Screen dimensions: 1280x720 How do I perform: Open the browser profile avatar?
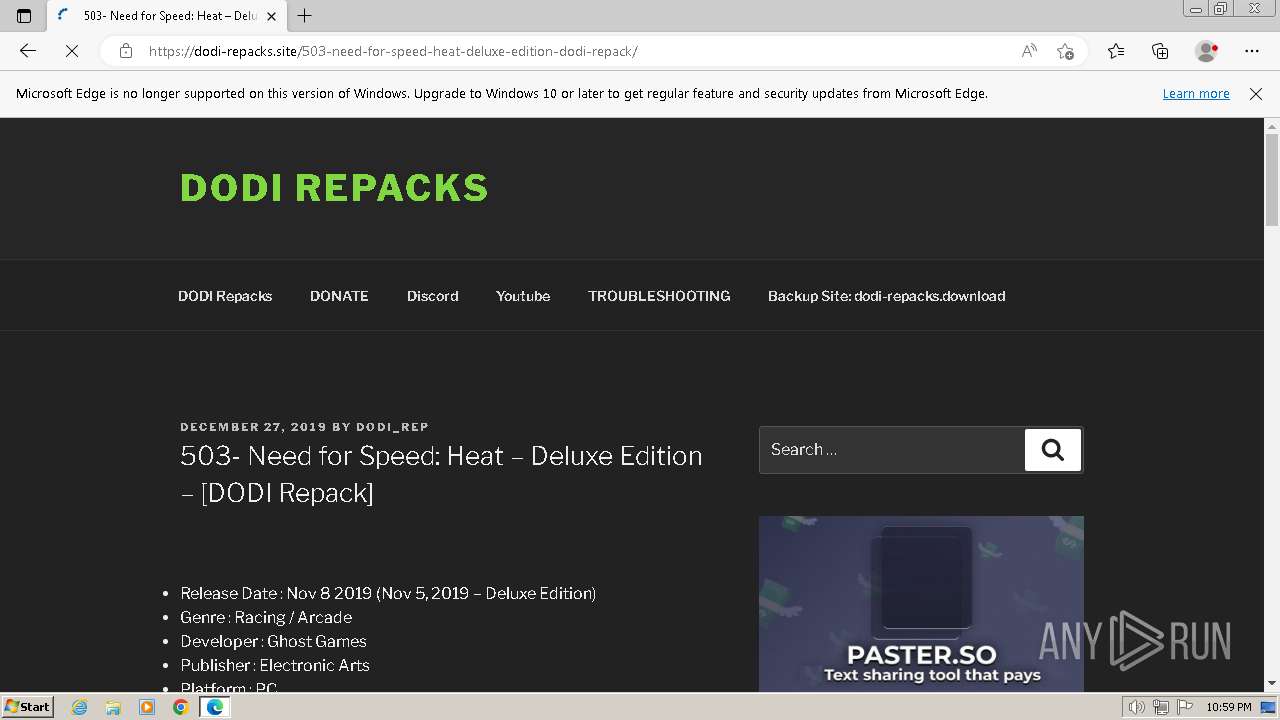1206,51
